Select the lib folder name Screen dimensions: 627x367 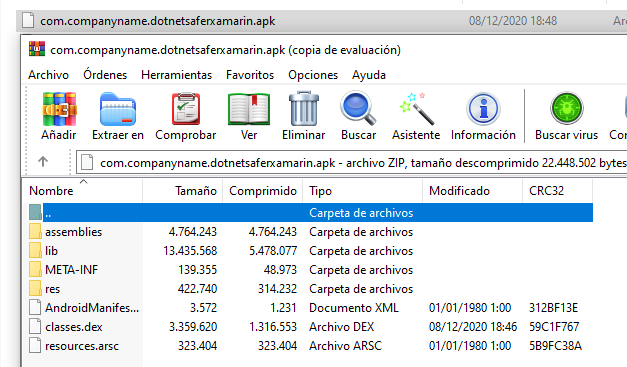[x=51, y=251]
